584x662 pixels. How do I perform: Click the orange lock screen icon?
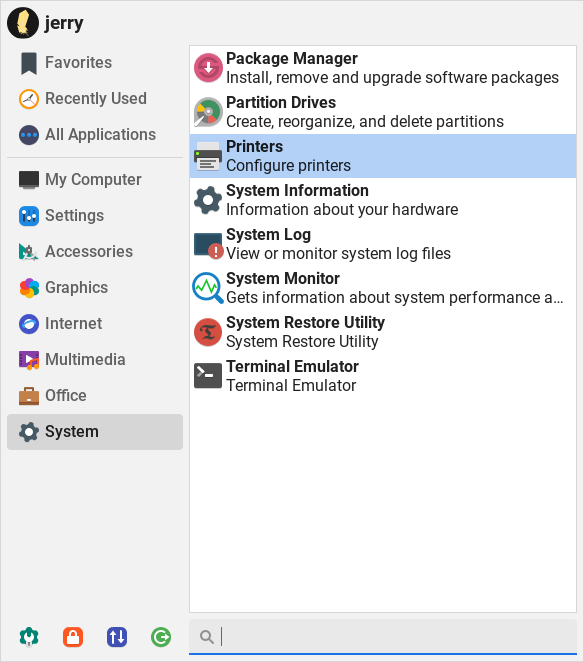click(73, 637)
